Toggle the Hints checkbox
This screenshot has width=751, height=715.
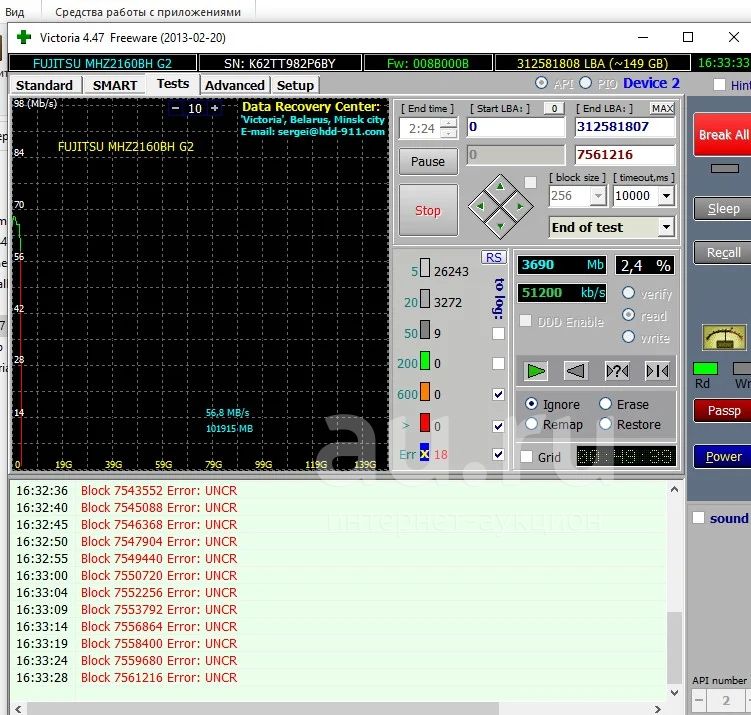pyautogui.click(x=719, y=85)
